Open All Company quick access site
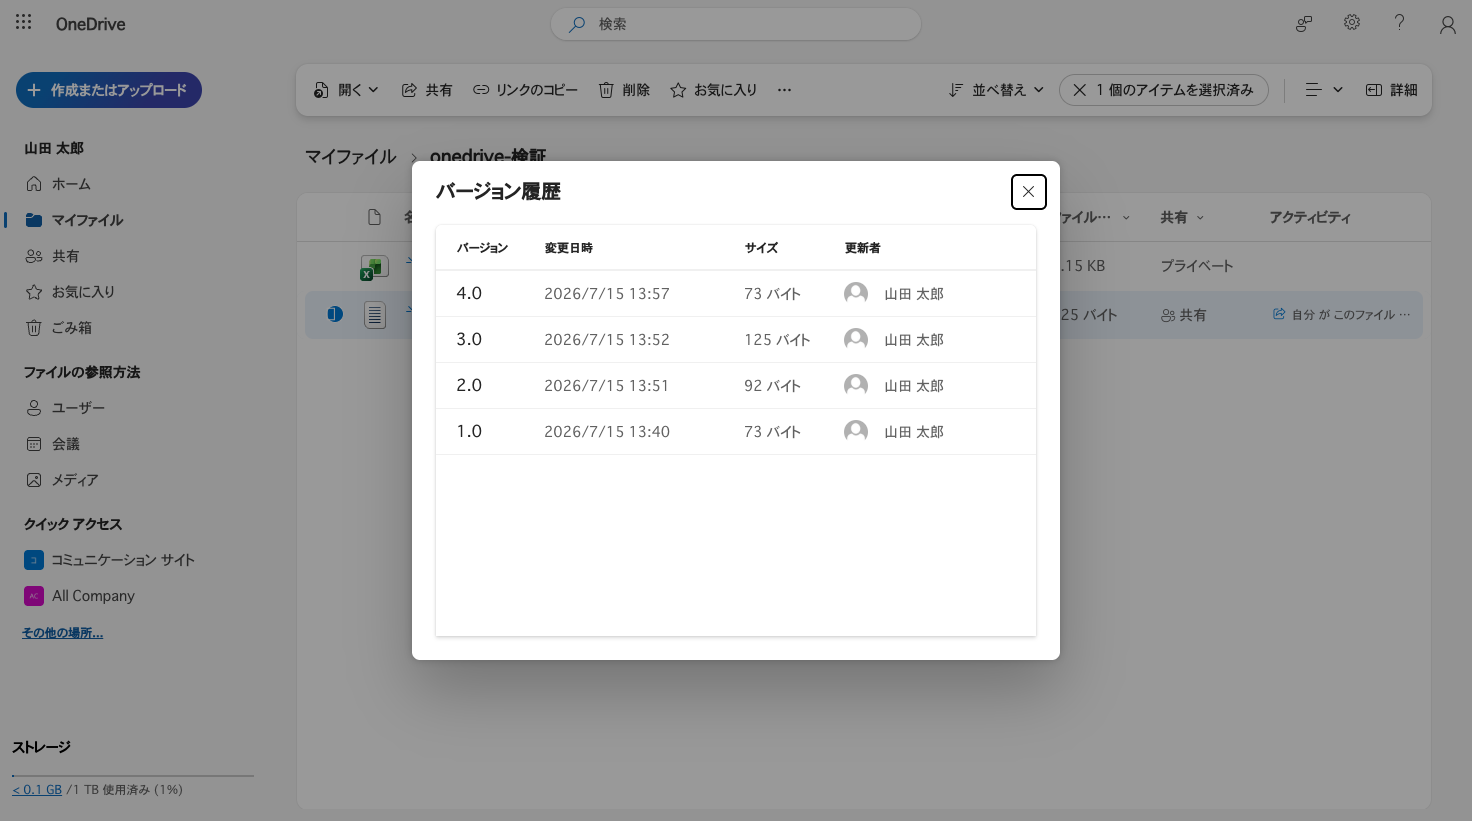1472x821 pixels. pos(80,596)
